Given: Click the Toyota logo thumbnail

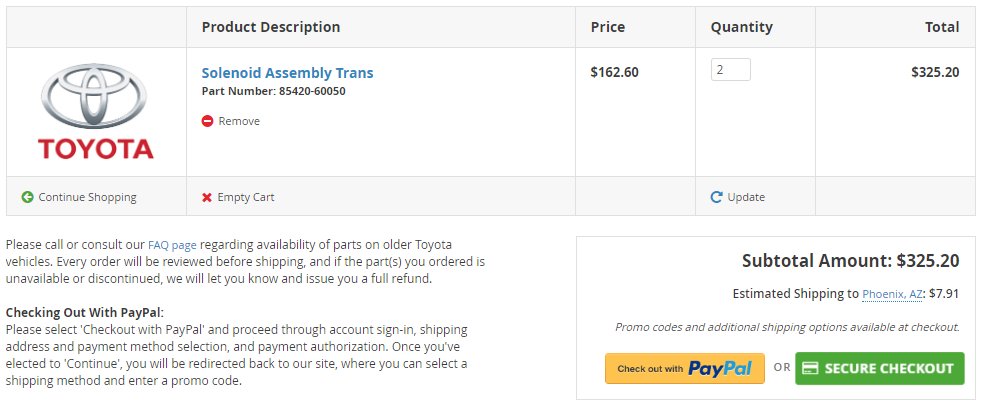Looking at the screenshot, I should click(x=95, y=112).
